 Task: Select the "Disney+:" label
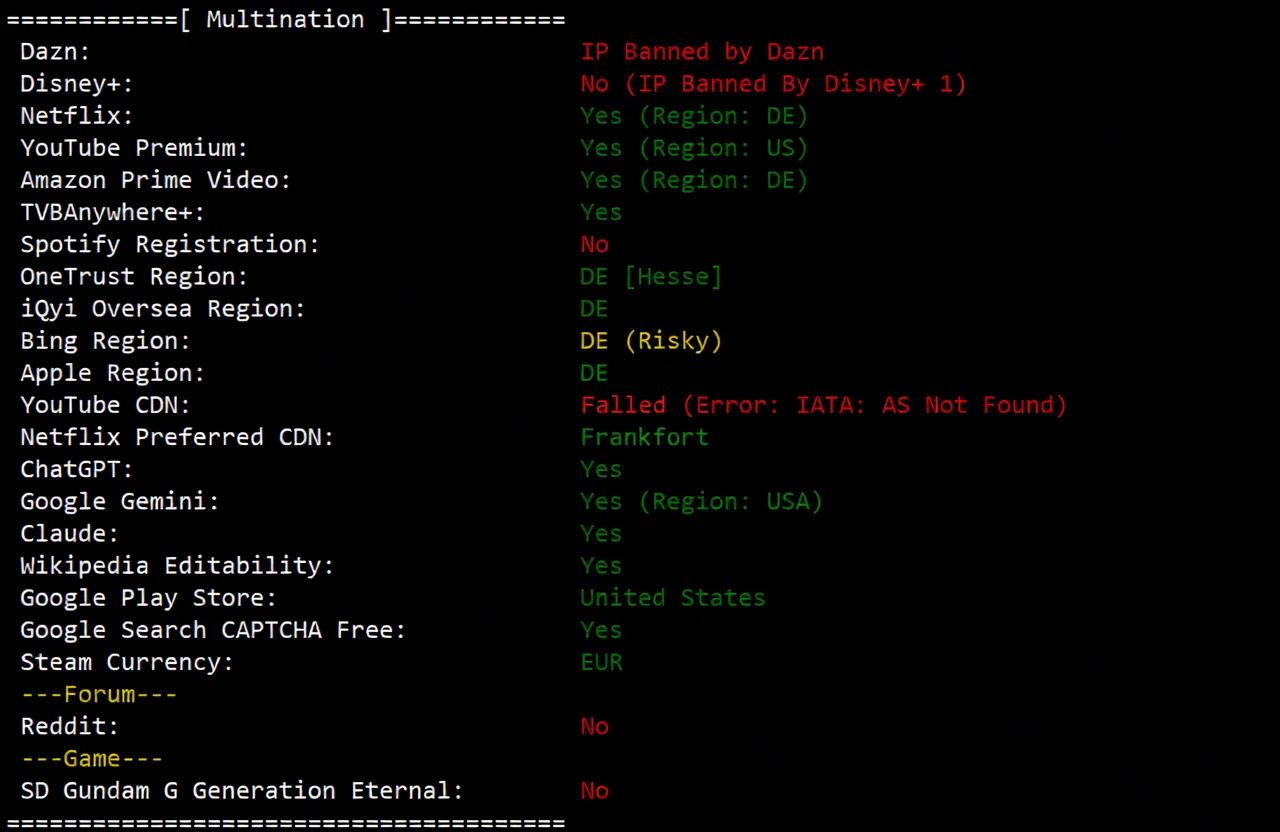point(77,84)
